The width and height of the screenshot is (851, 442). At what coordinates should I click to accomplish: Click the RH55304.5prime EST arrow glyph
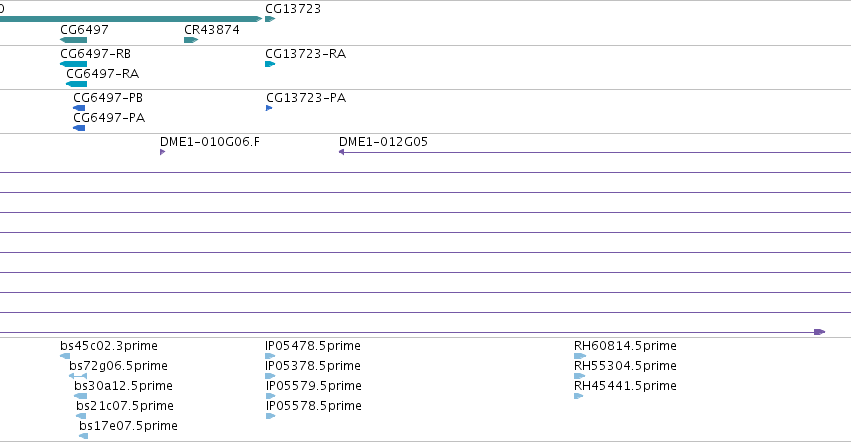tap(580, 376)
